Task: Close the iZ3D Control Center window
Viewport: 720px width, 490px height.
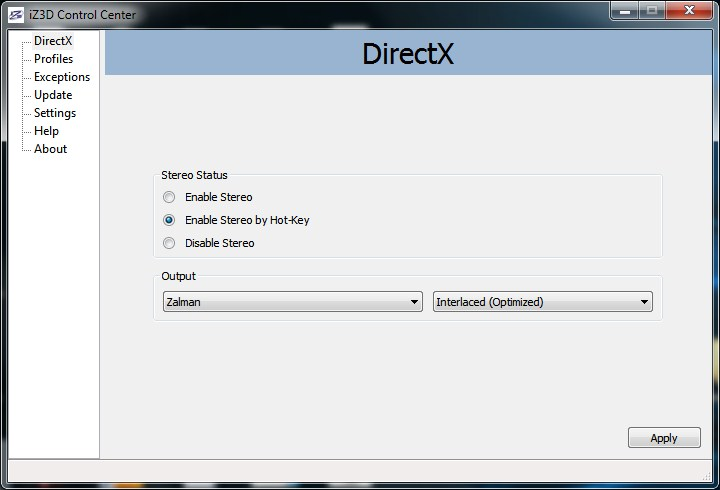Action: (x=688, y=10)
